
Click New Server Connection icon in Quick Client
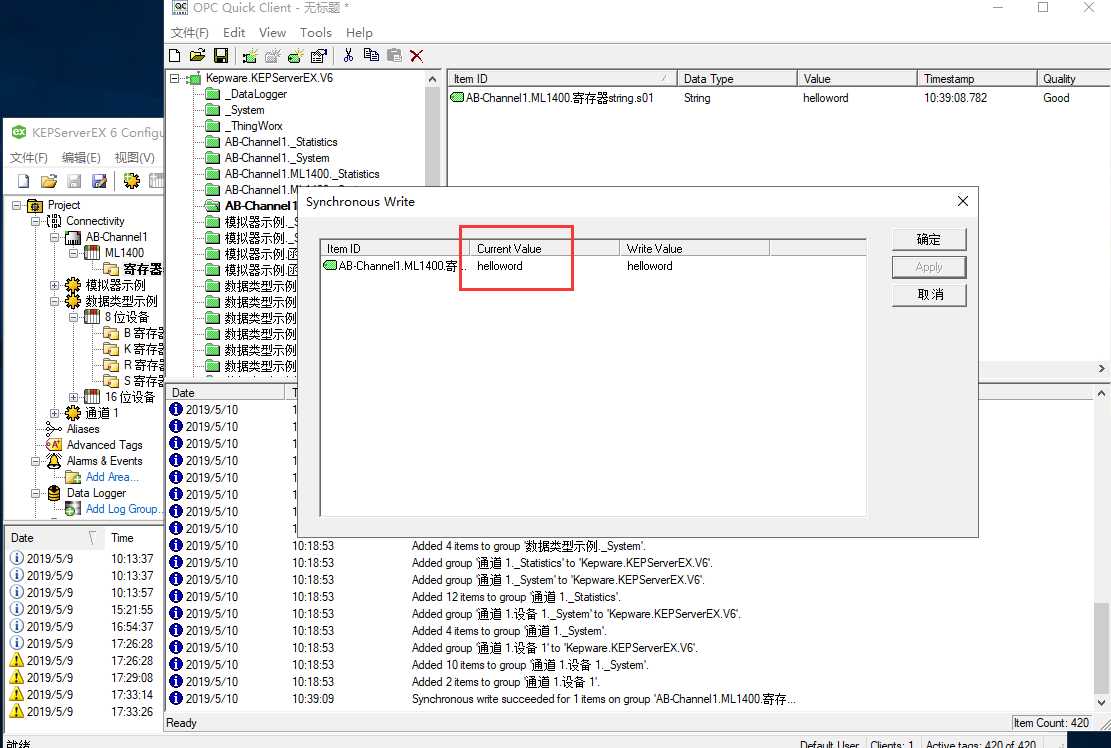249,55
